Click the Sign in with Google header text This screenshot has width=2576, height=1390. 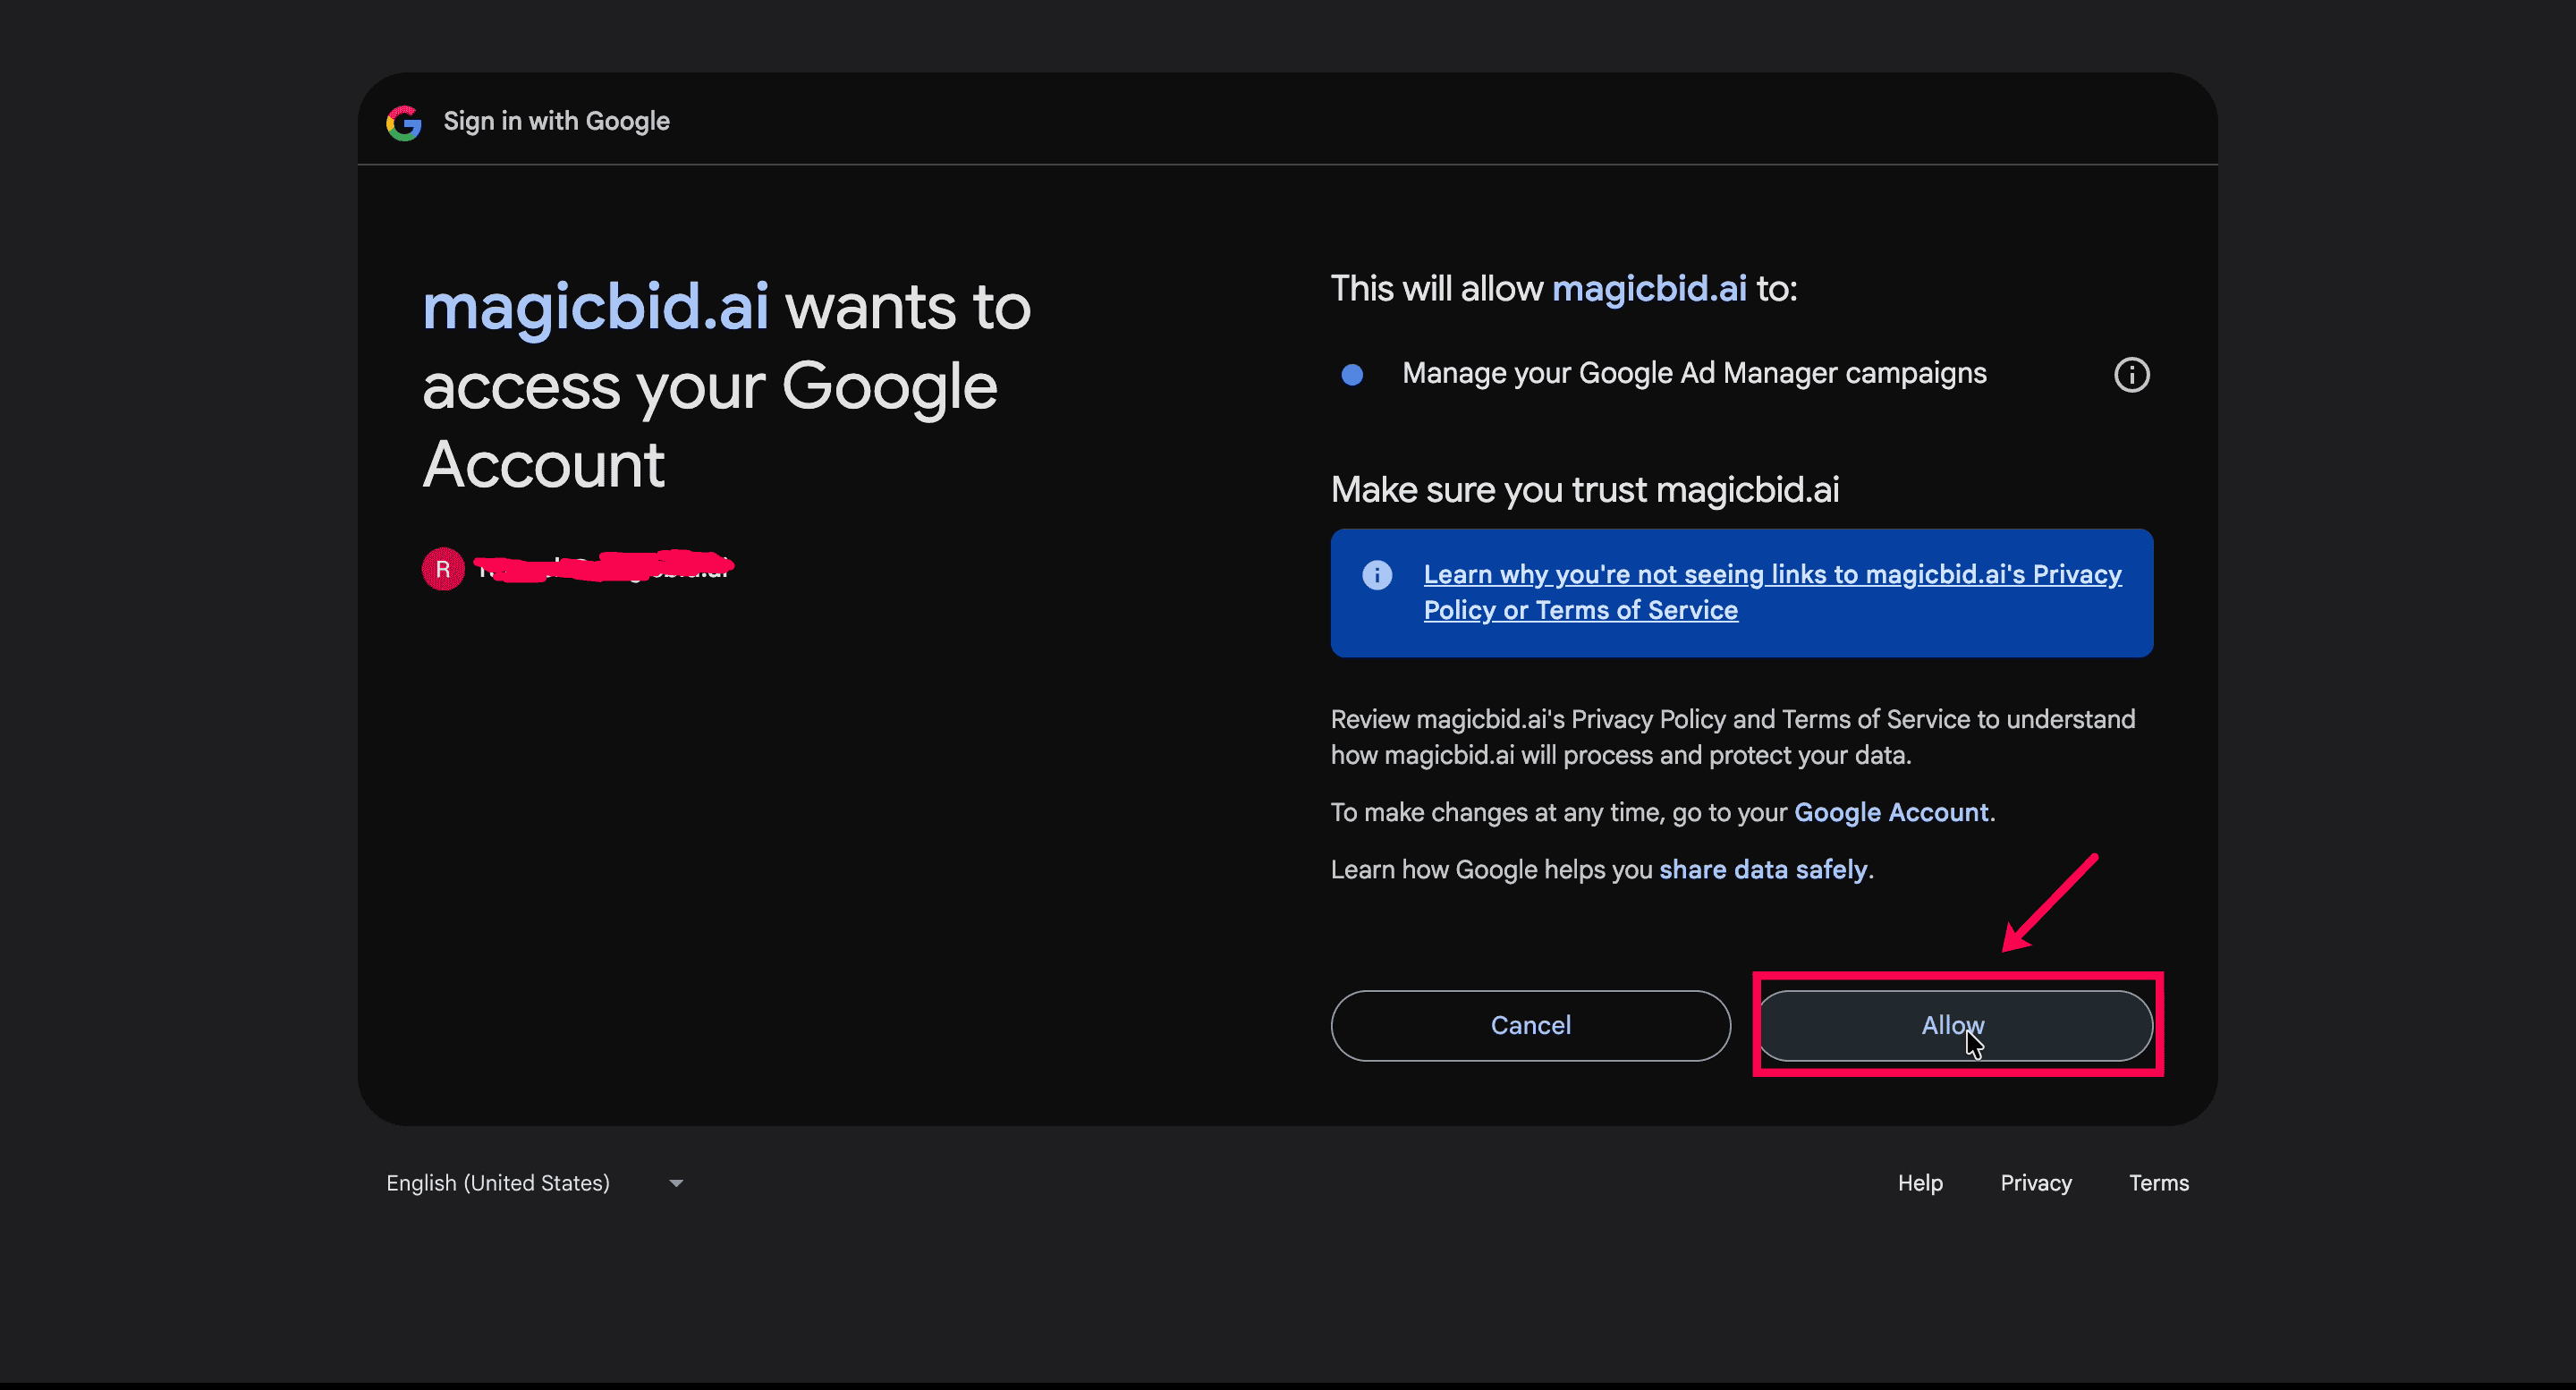[x=556, y=121]
